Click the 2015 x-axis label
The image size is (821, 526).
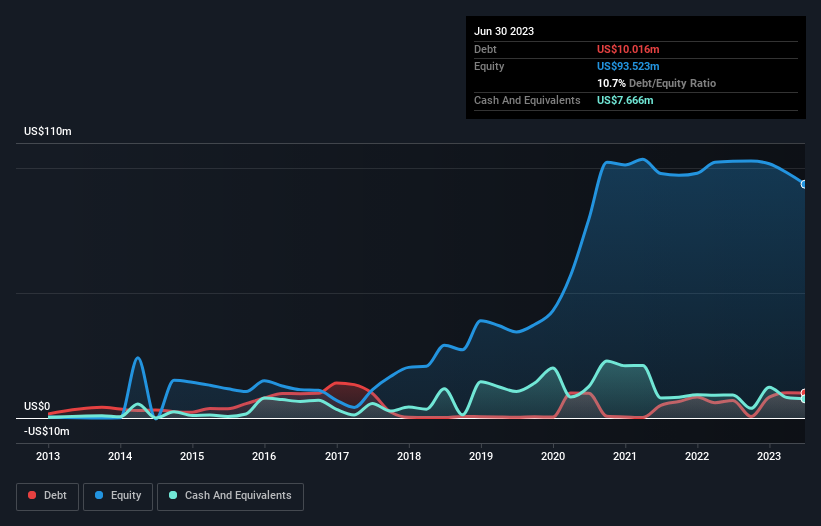[192, 456]
